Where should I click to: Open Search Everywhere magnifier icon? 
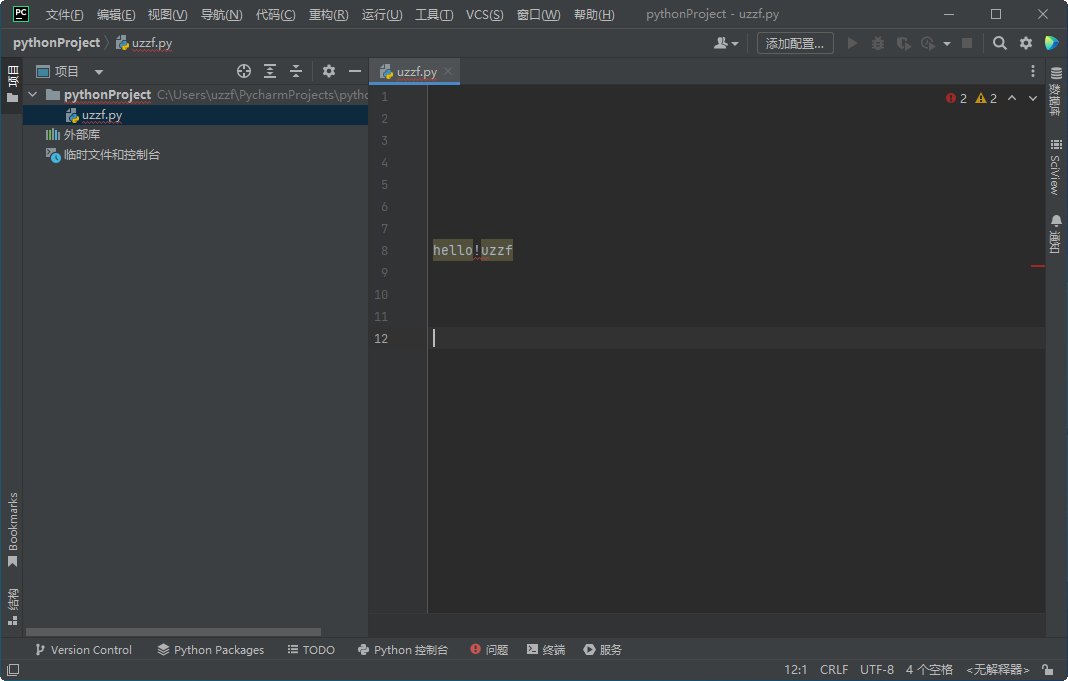999,43
